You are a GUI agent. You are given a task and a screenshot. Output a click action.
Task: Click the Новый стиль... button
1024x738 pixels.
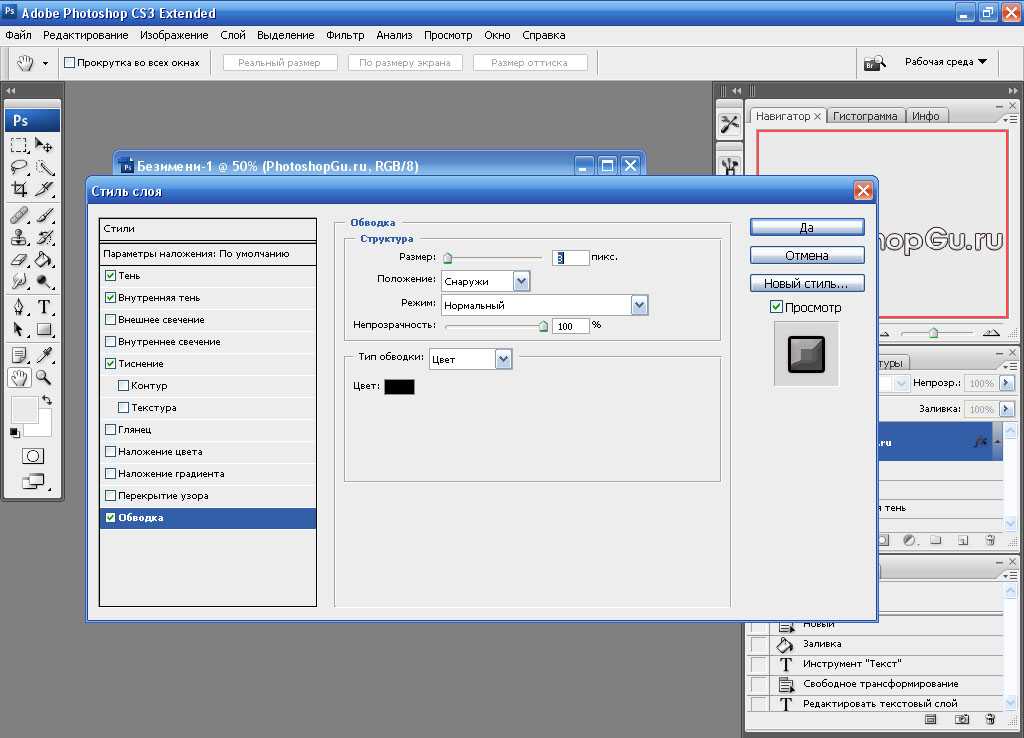807,283
